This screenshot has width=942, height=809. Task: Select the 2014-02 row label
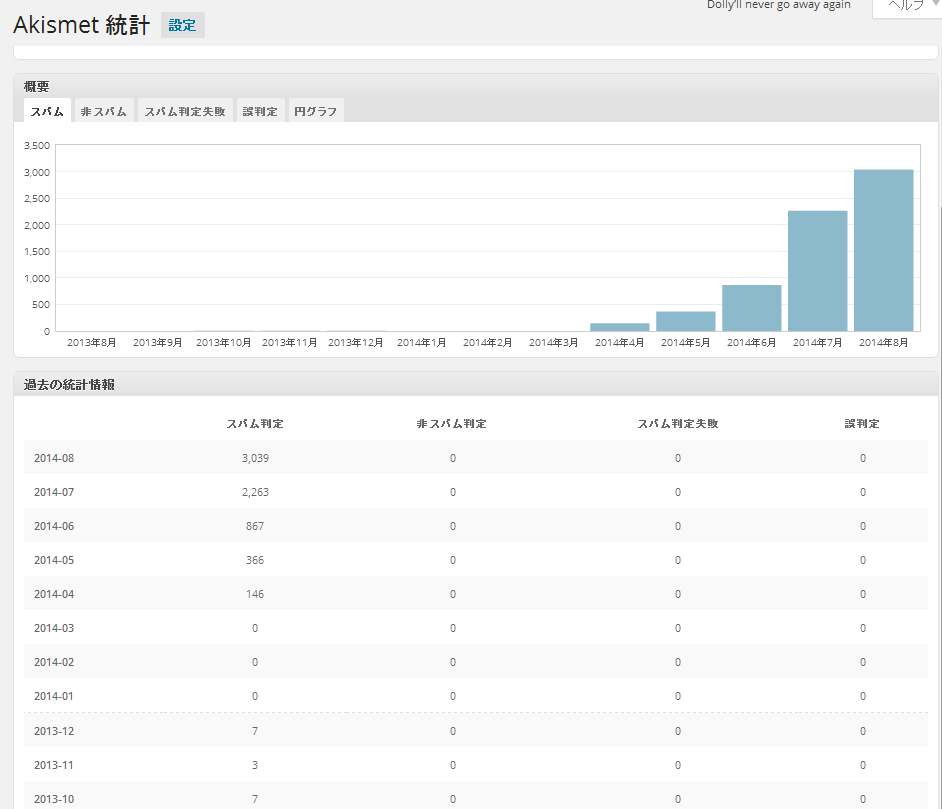click(54, 662)
